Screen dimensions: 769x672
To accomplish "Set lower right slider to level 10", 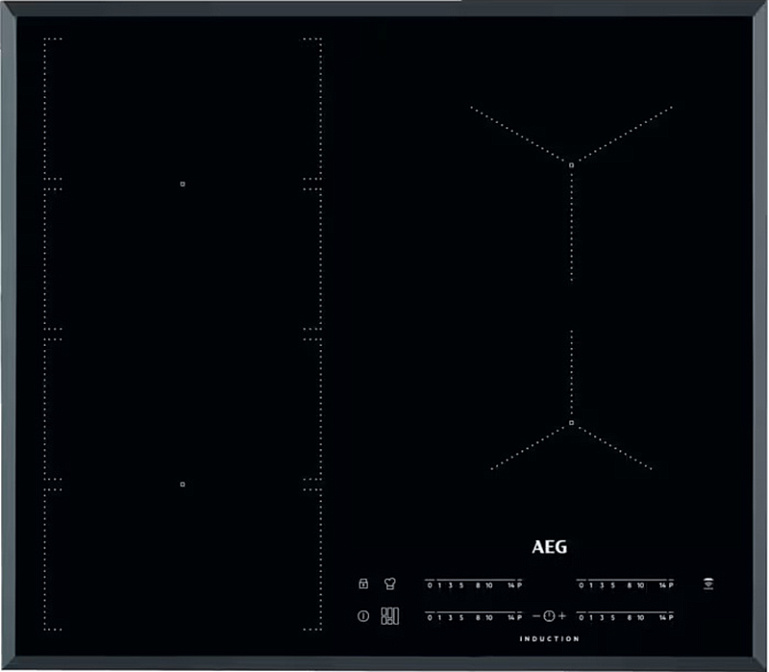I will pyautogui.click(x=641, y=617).
